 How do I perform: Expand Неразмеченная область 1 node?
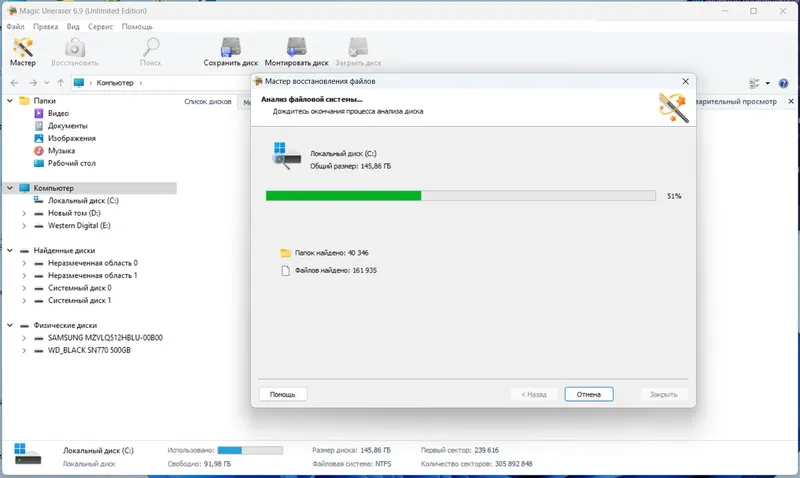pyautogui.click(x=24, y=275)
